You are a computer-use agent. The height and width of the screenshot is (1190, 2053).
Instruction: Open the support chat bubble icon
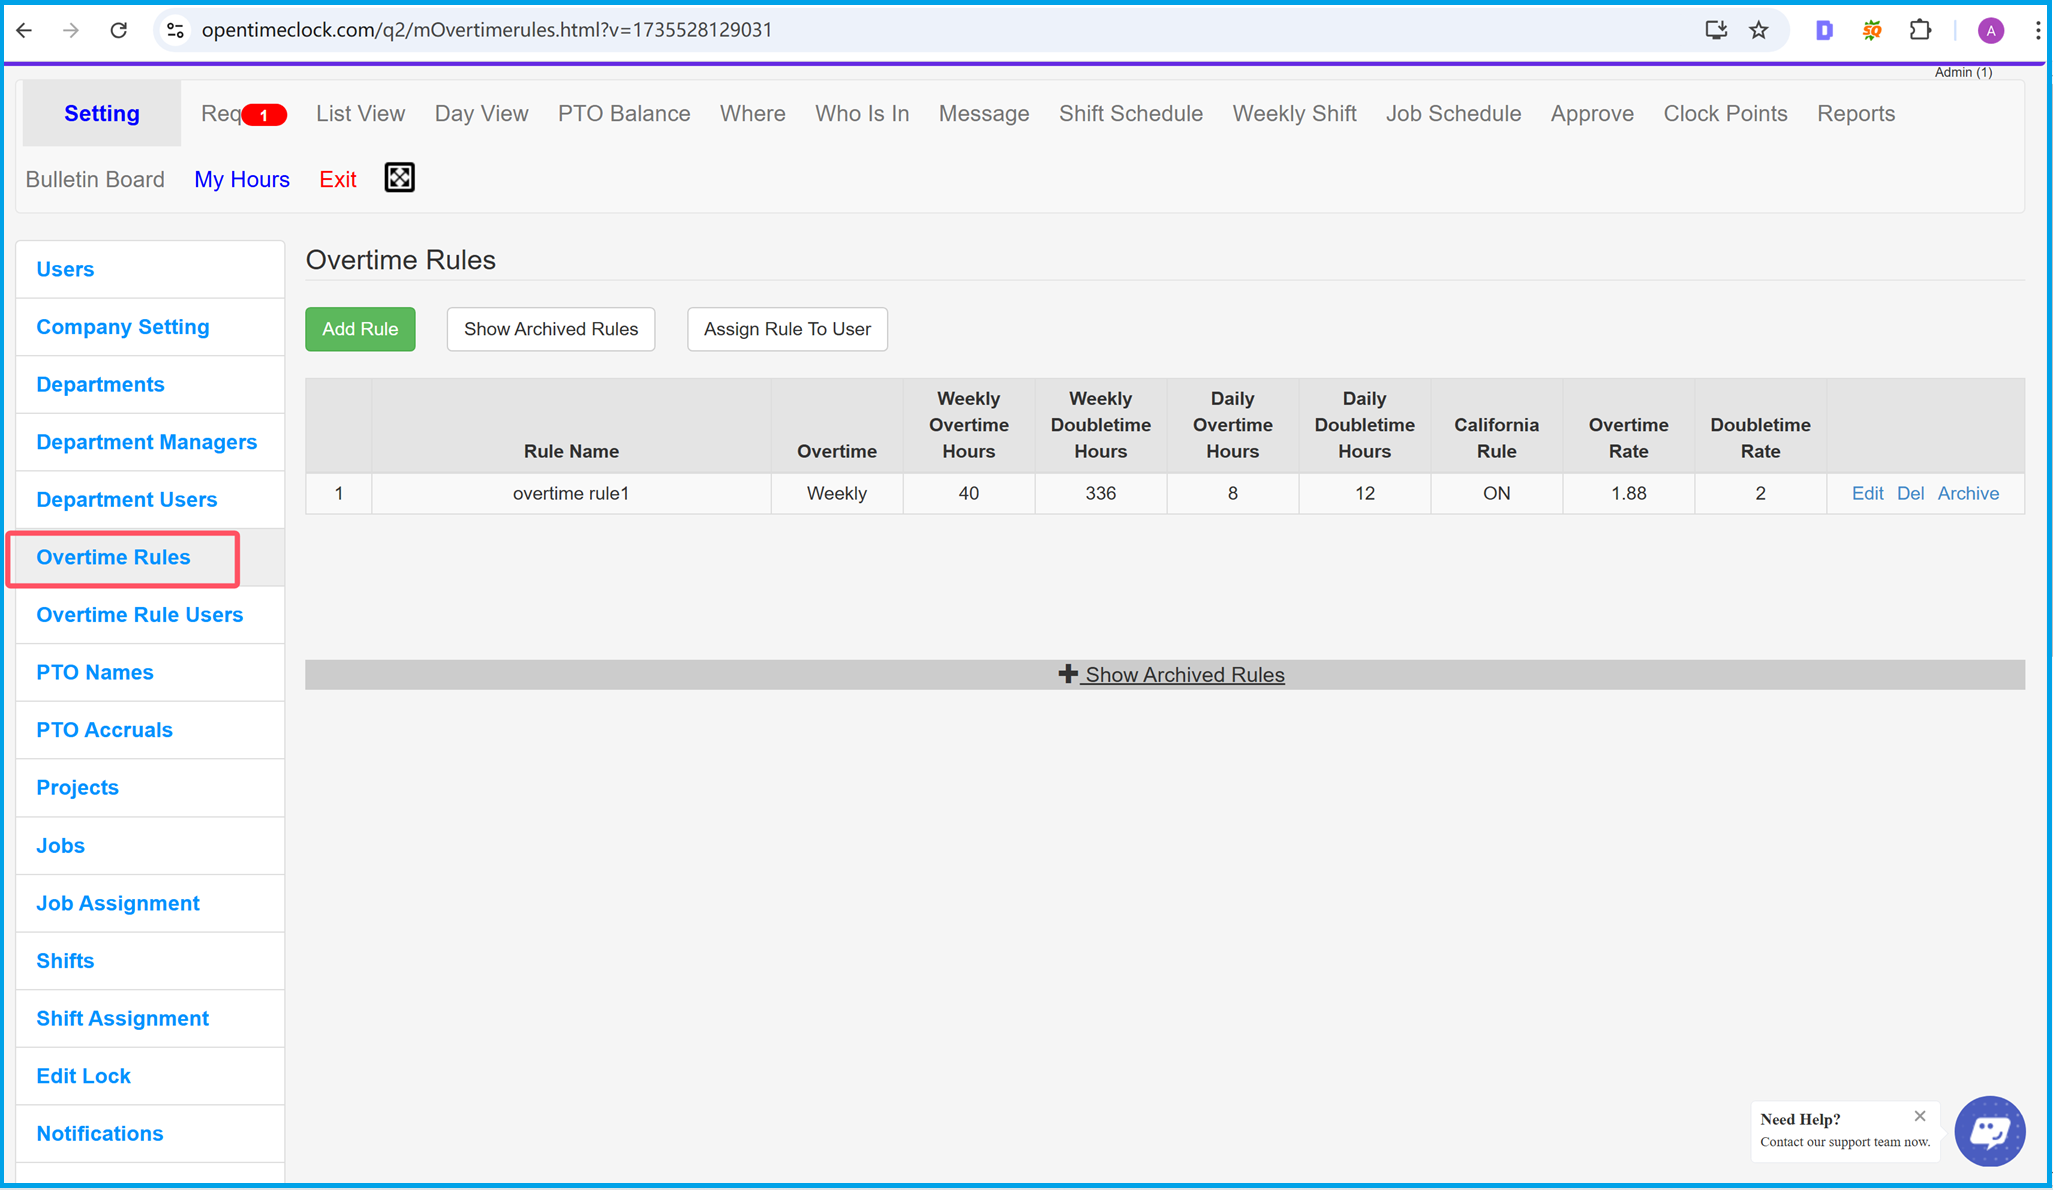tap(1990, 1131)
